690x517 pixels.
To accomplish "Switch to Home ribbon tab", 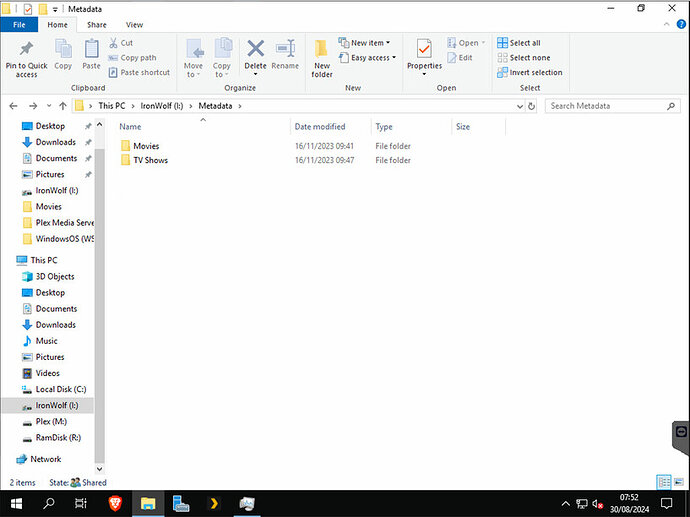I will [57, 25].
